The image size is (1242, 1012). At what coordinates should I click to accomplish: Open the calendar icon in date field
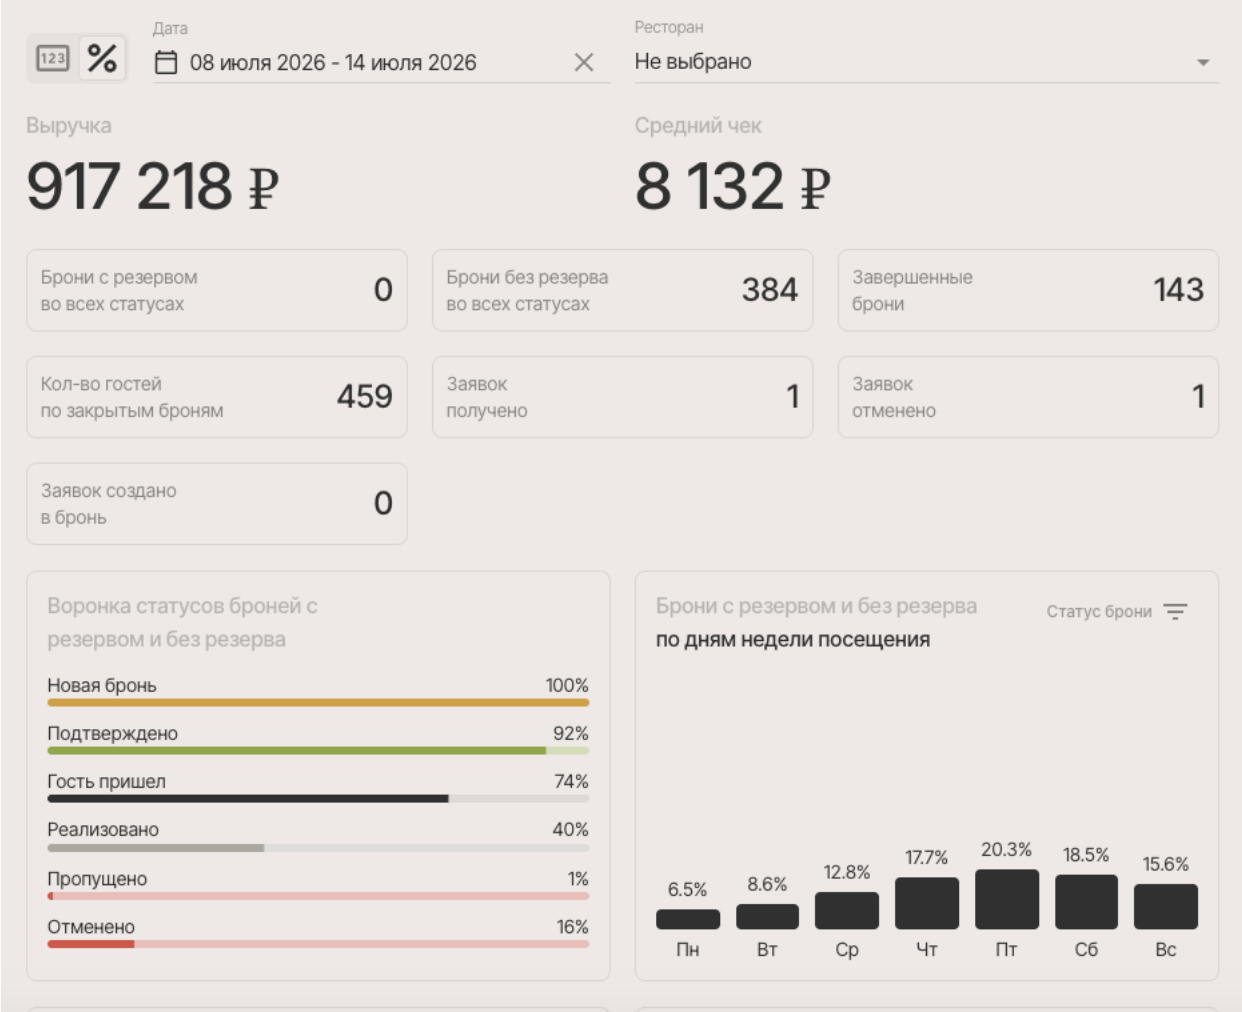[x=166, y=63]
